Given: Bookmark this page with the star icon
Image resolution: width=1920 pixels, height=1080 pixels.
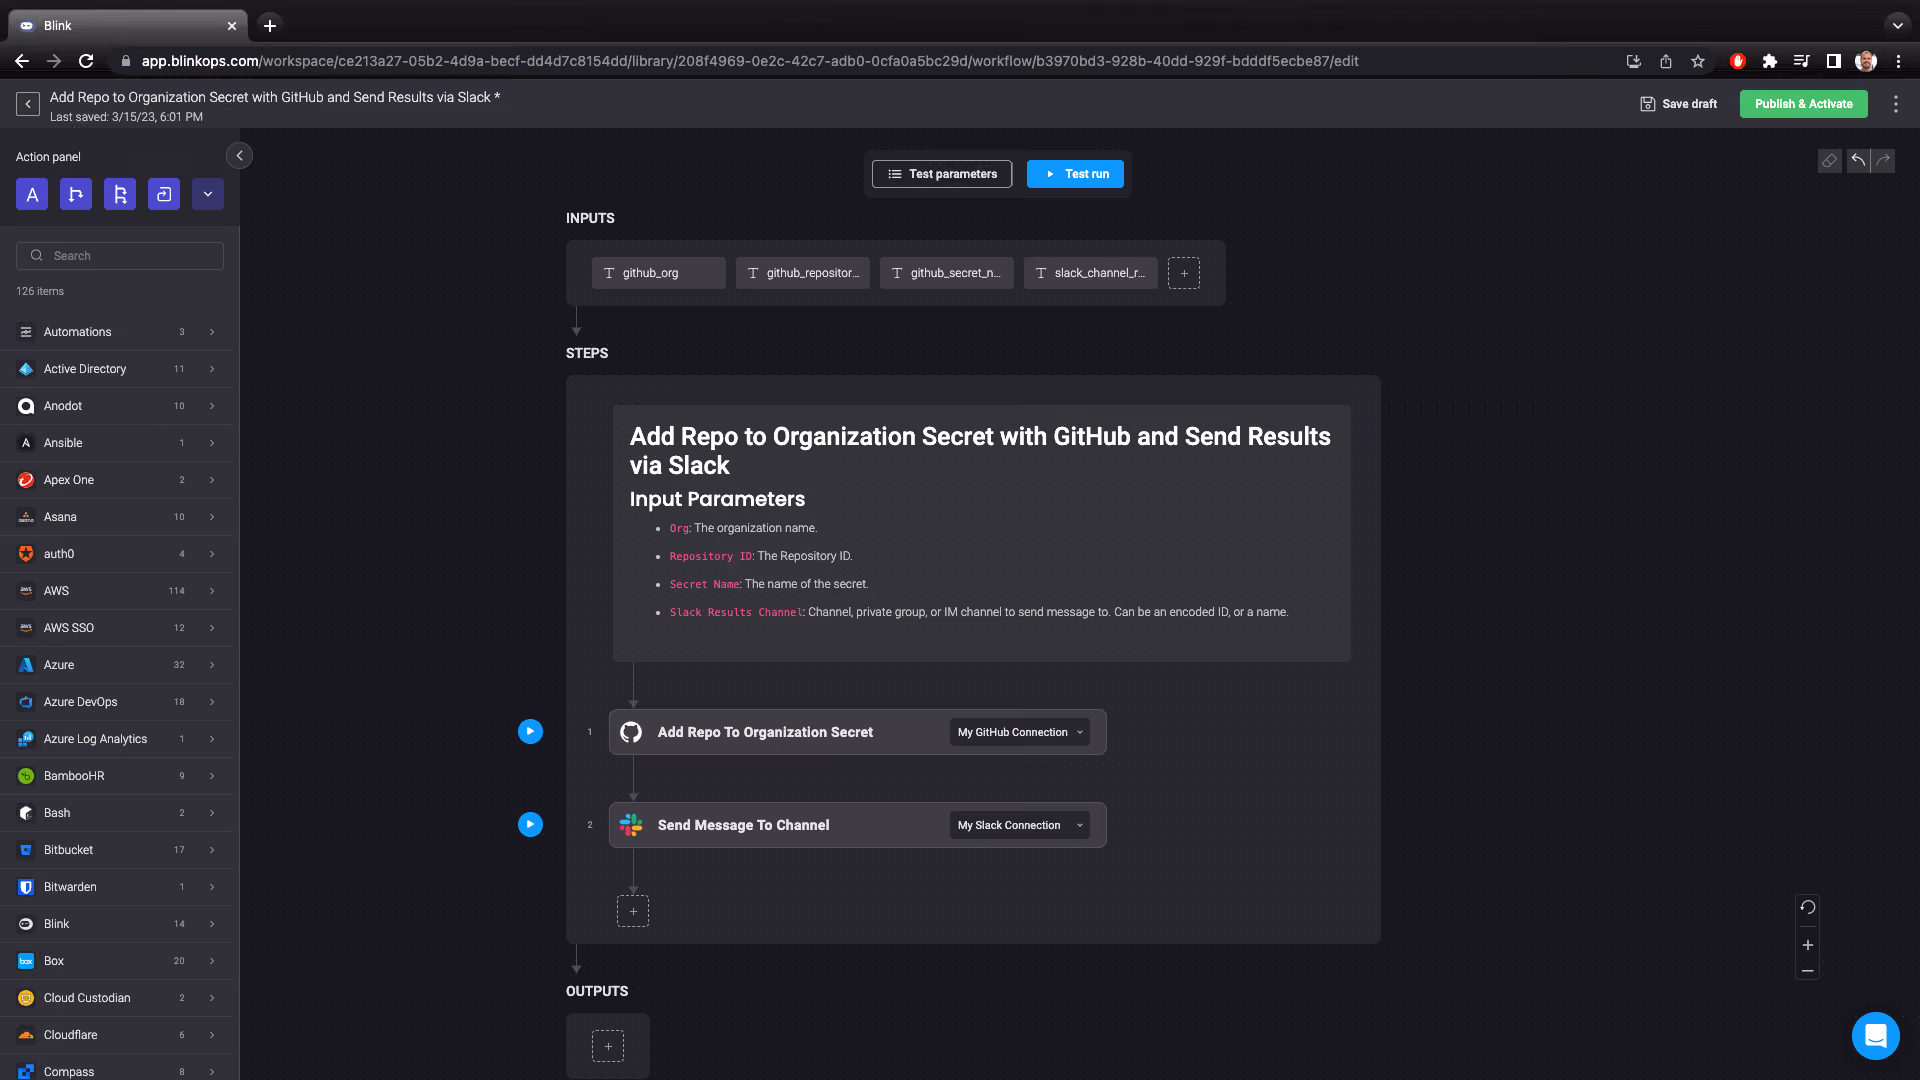Looking at the screenshot, I should [x=1698, y=61].
